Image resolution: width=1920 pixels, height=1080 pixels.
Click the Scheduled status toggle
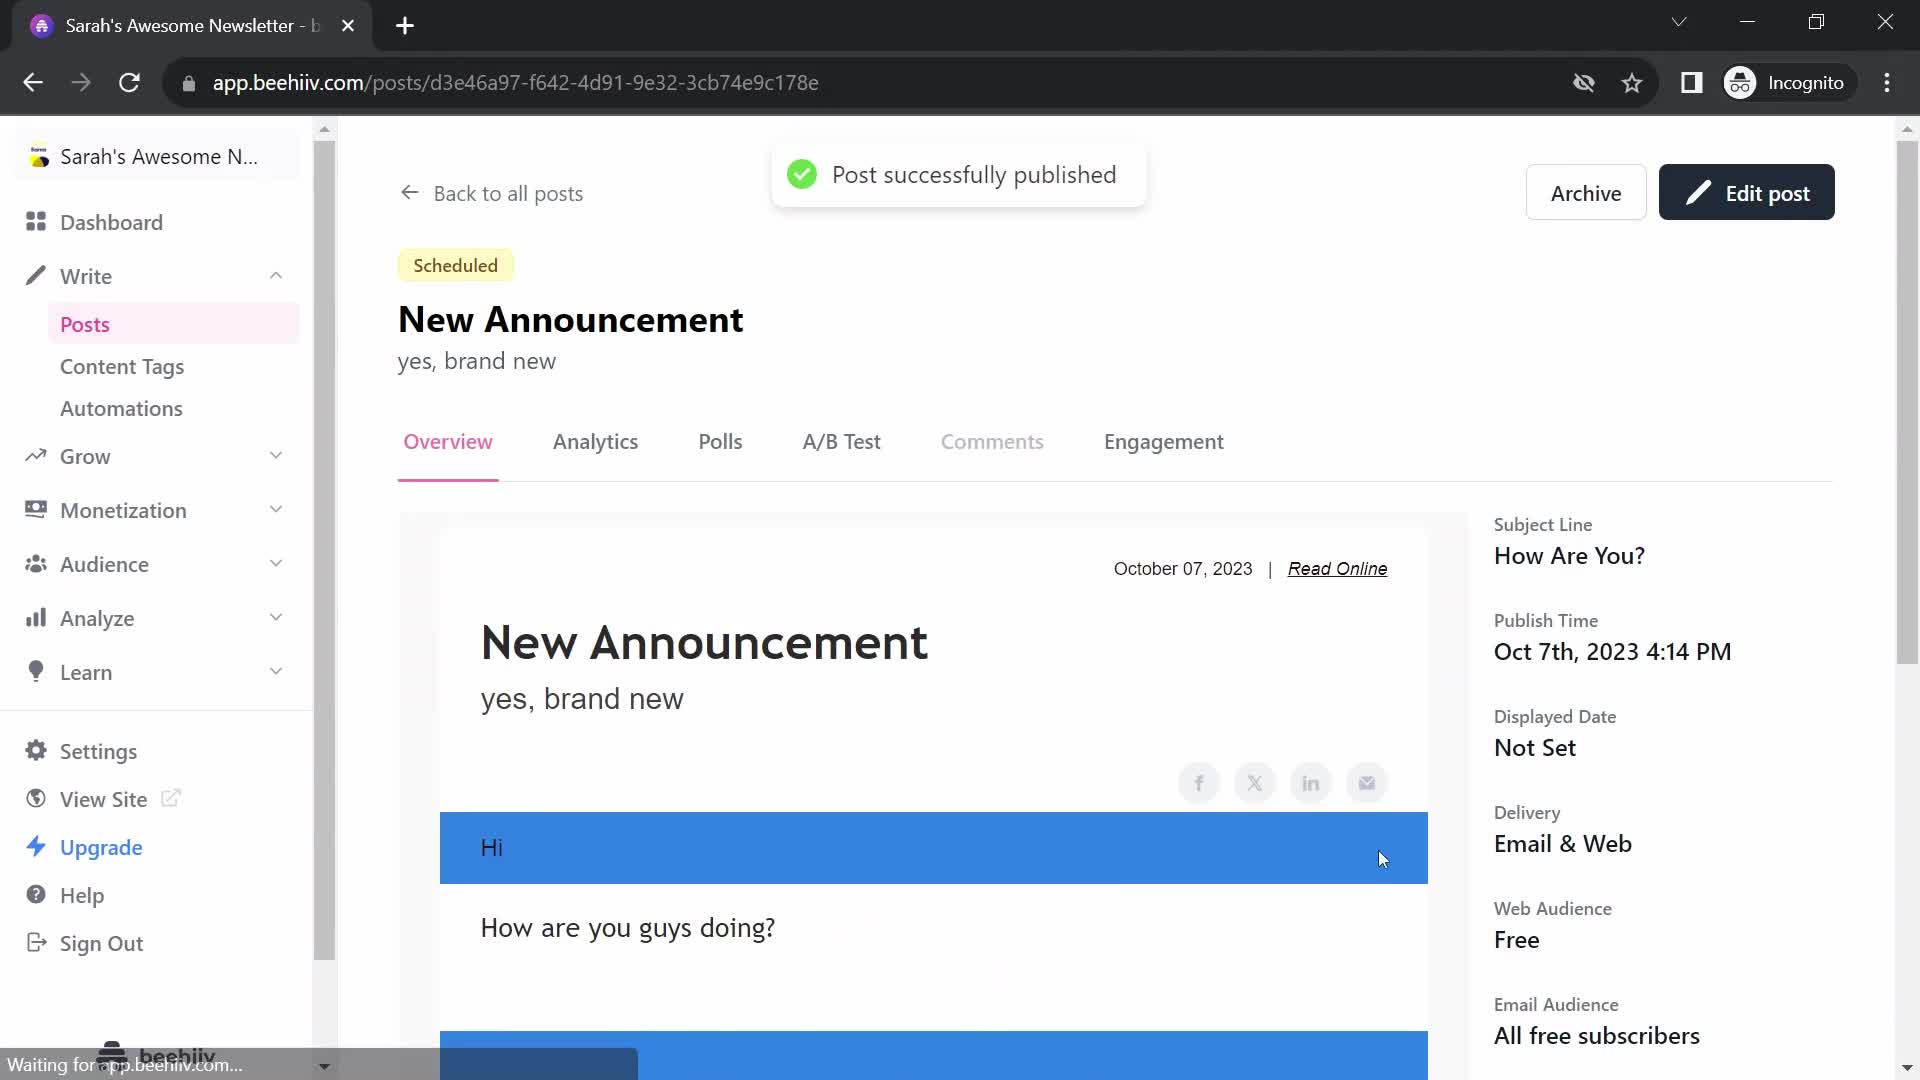click(x=455, y=265)
